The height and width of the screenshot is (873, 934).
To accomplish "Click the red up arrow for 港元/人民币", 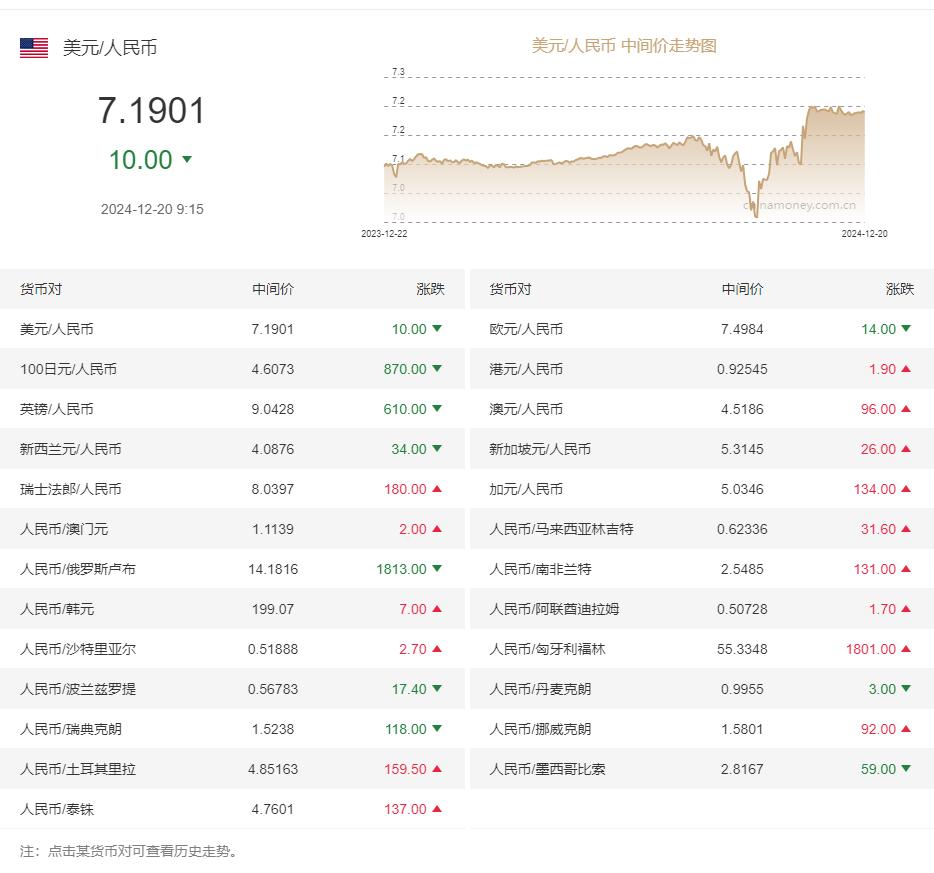I will [905, 369].
